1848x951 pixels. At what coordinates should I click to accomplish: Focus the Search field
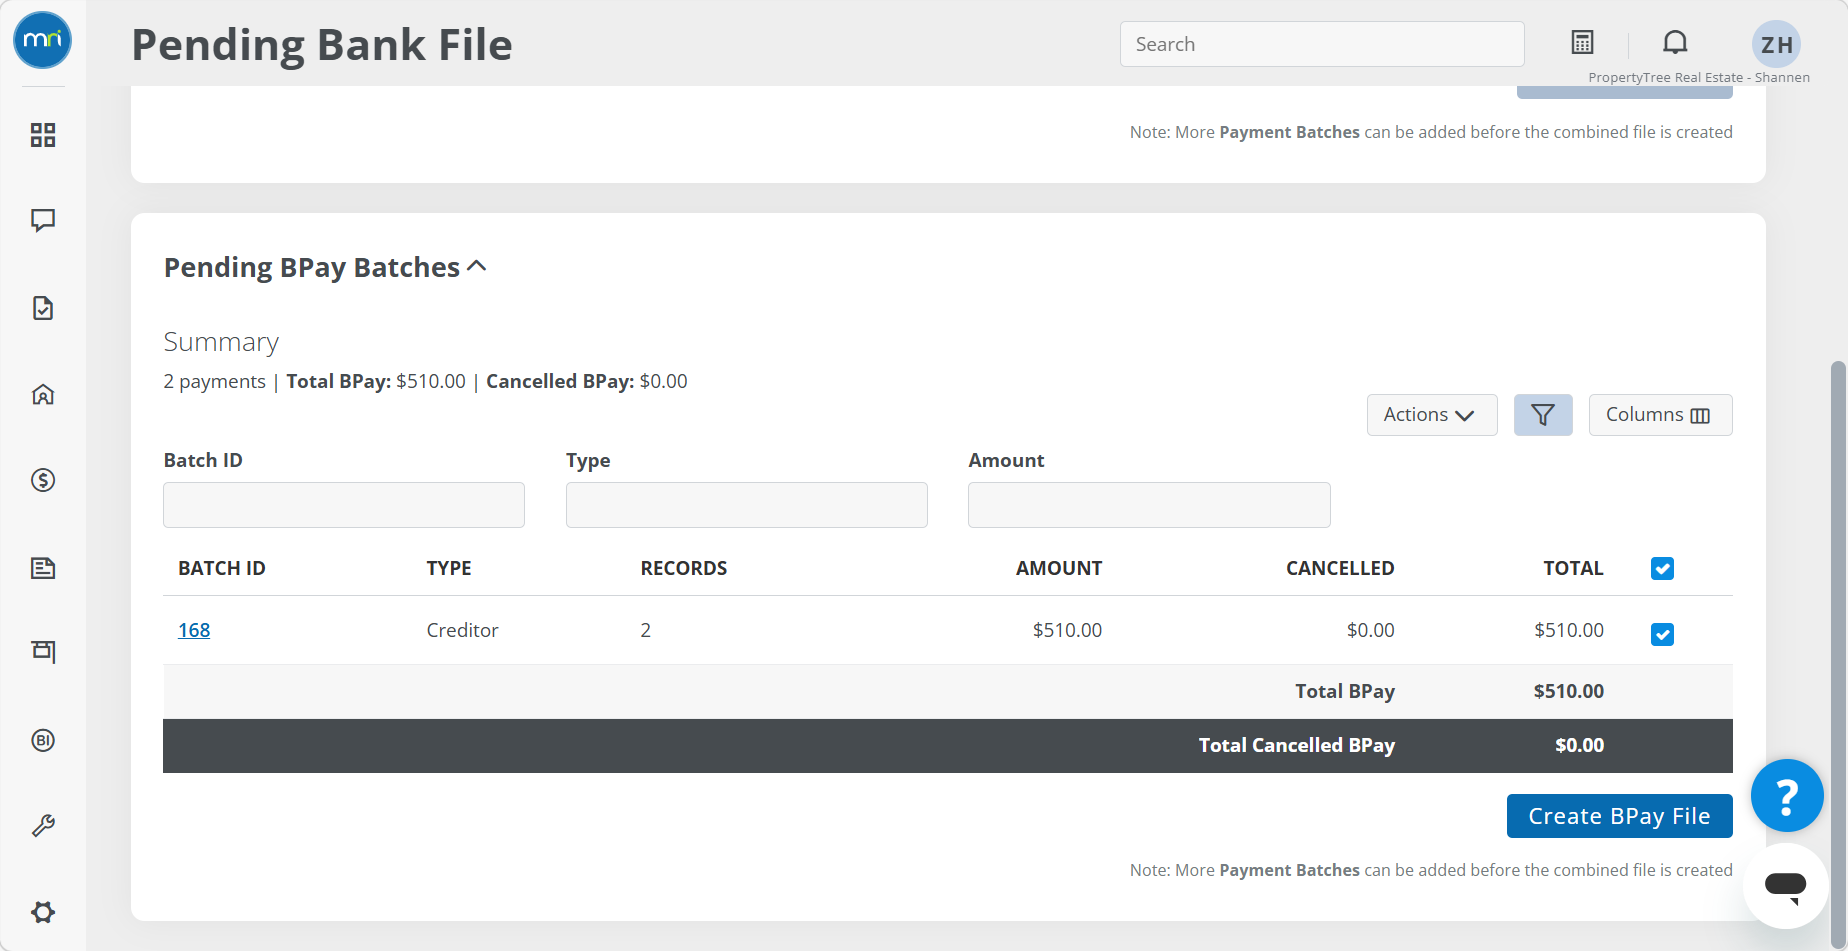(x=1322, y=44)
